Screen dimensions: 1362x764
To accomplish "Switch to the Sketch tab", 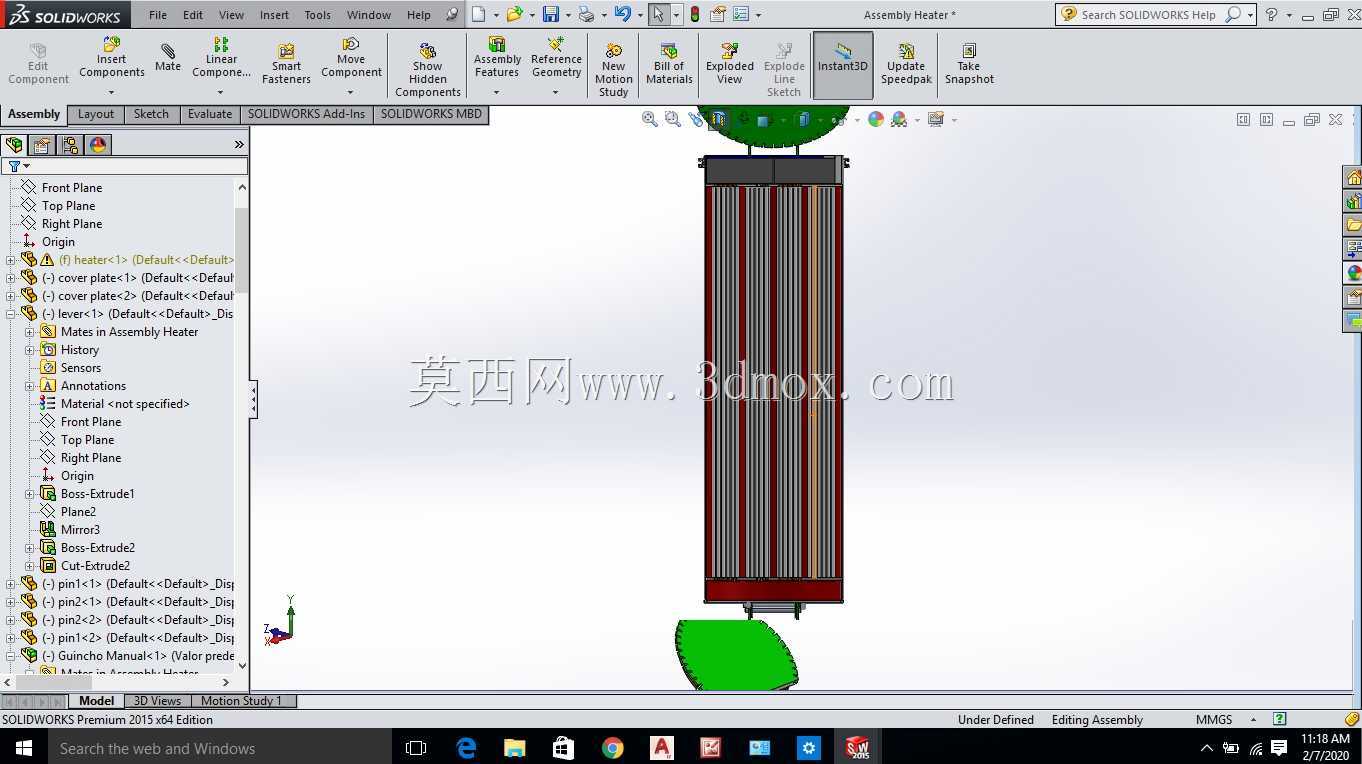I will click(151, 114).
